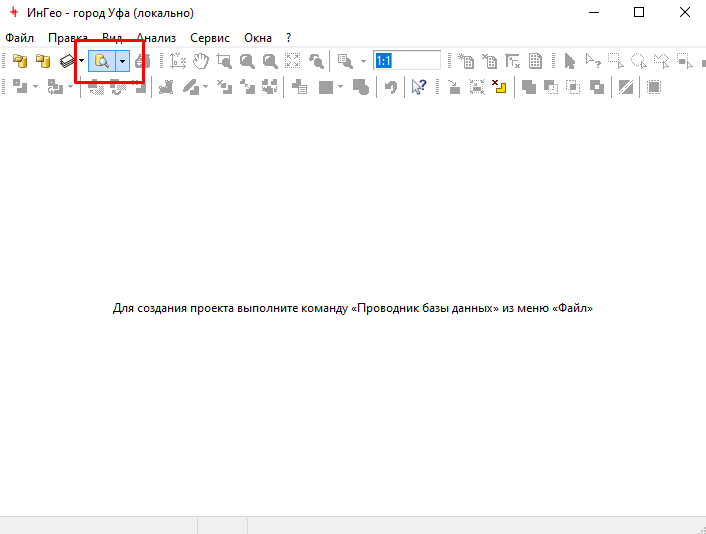Screen dimensions: 706x534
Task: Select the circular selection tool
Action: pos(638,61)
